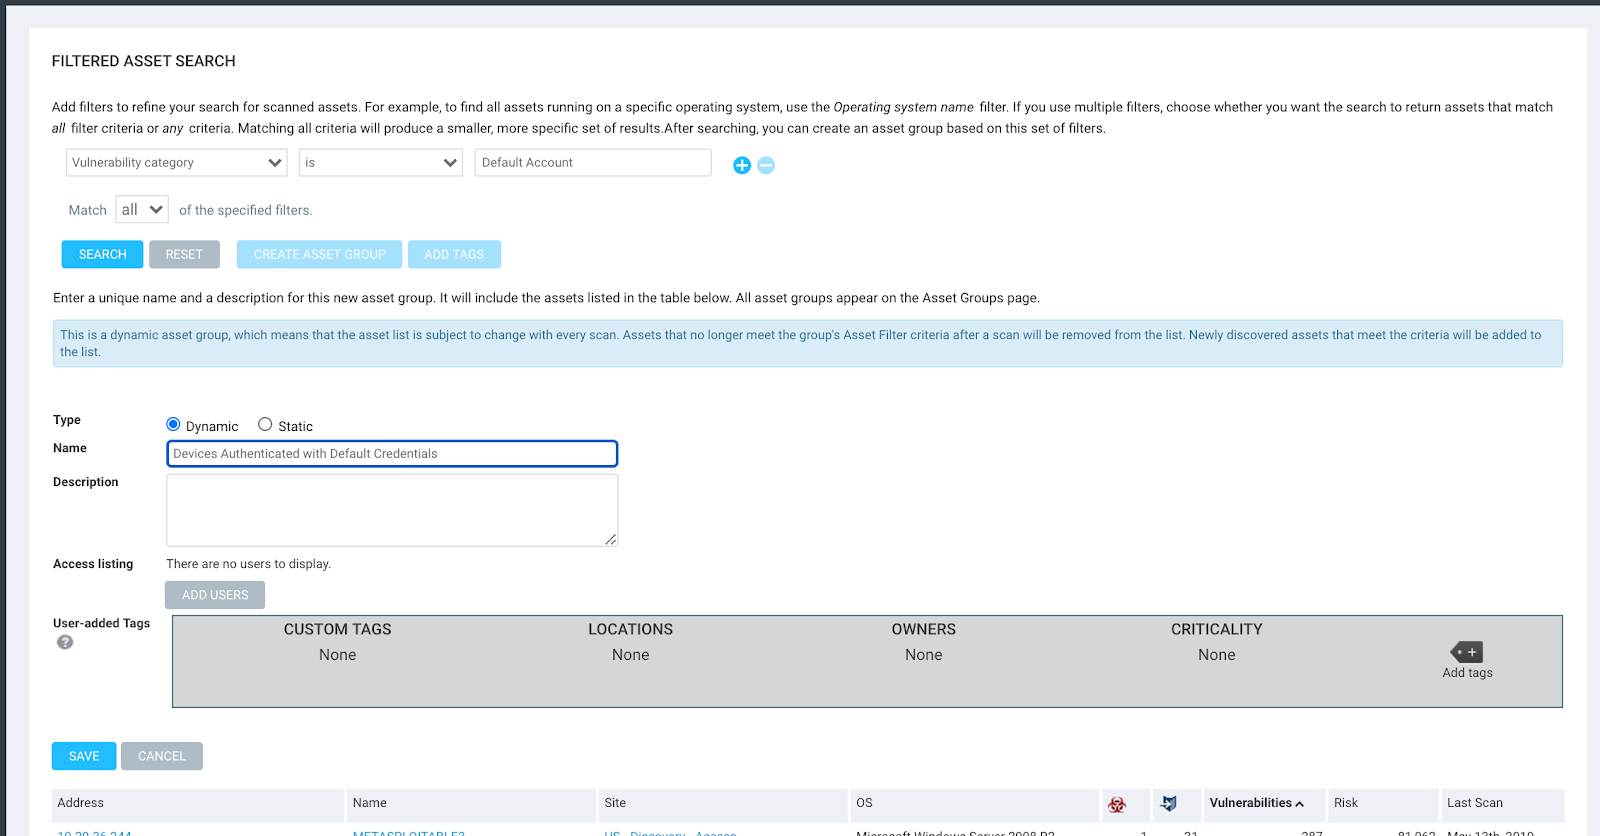Click the Add tags label icon

(x=1466, y=652)
